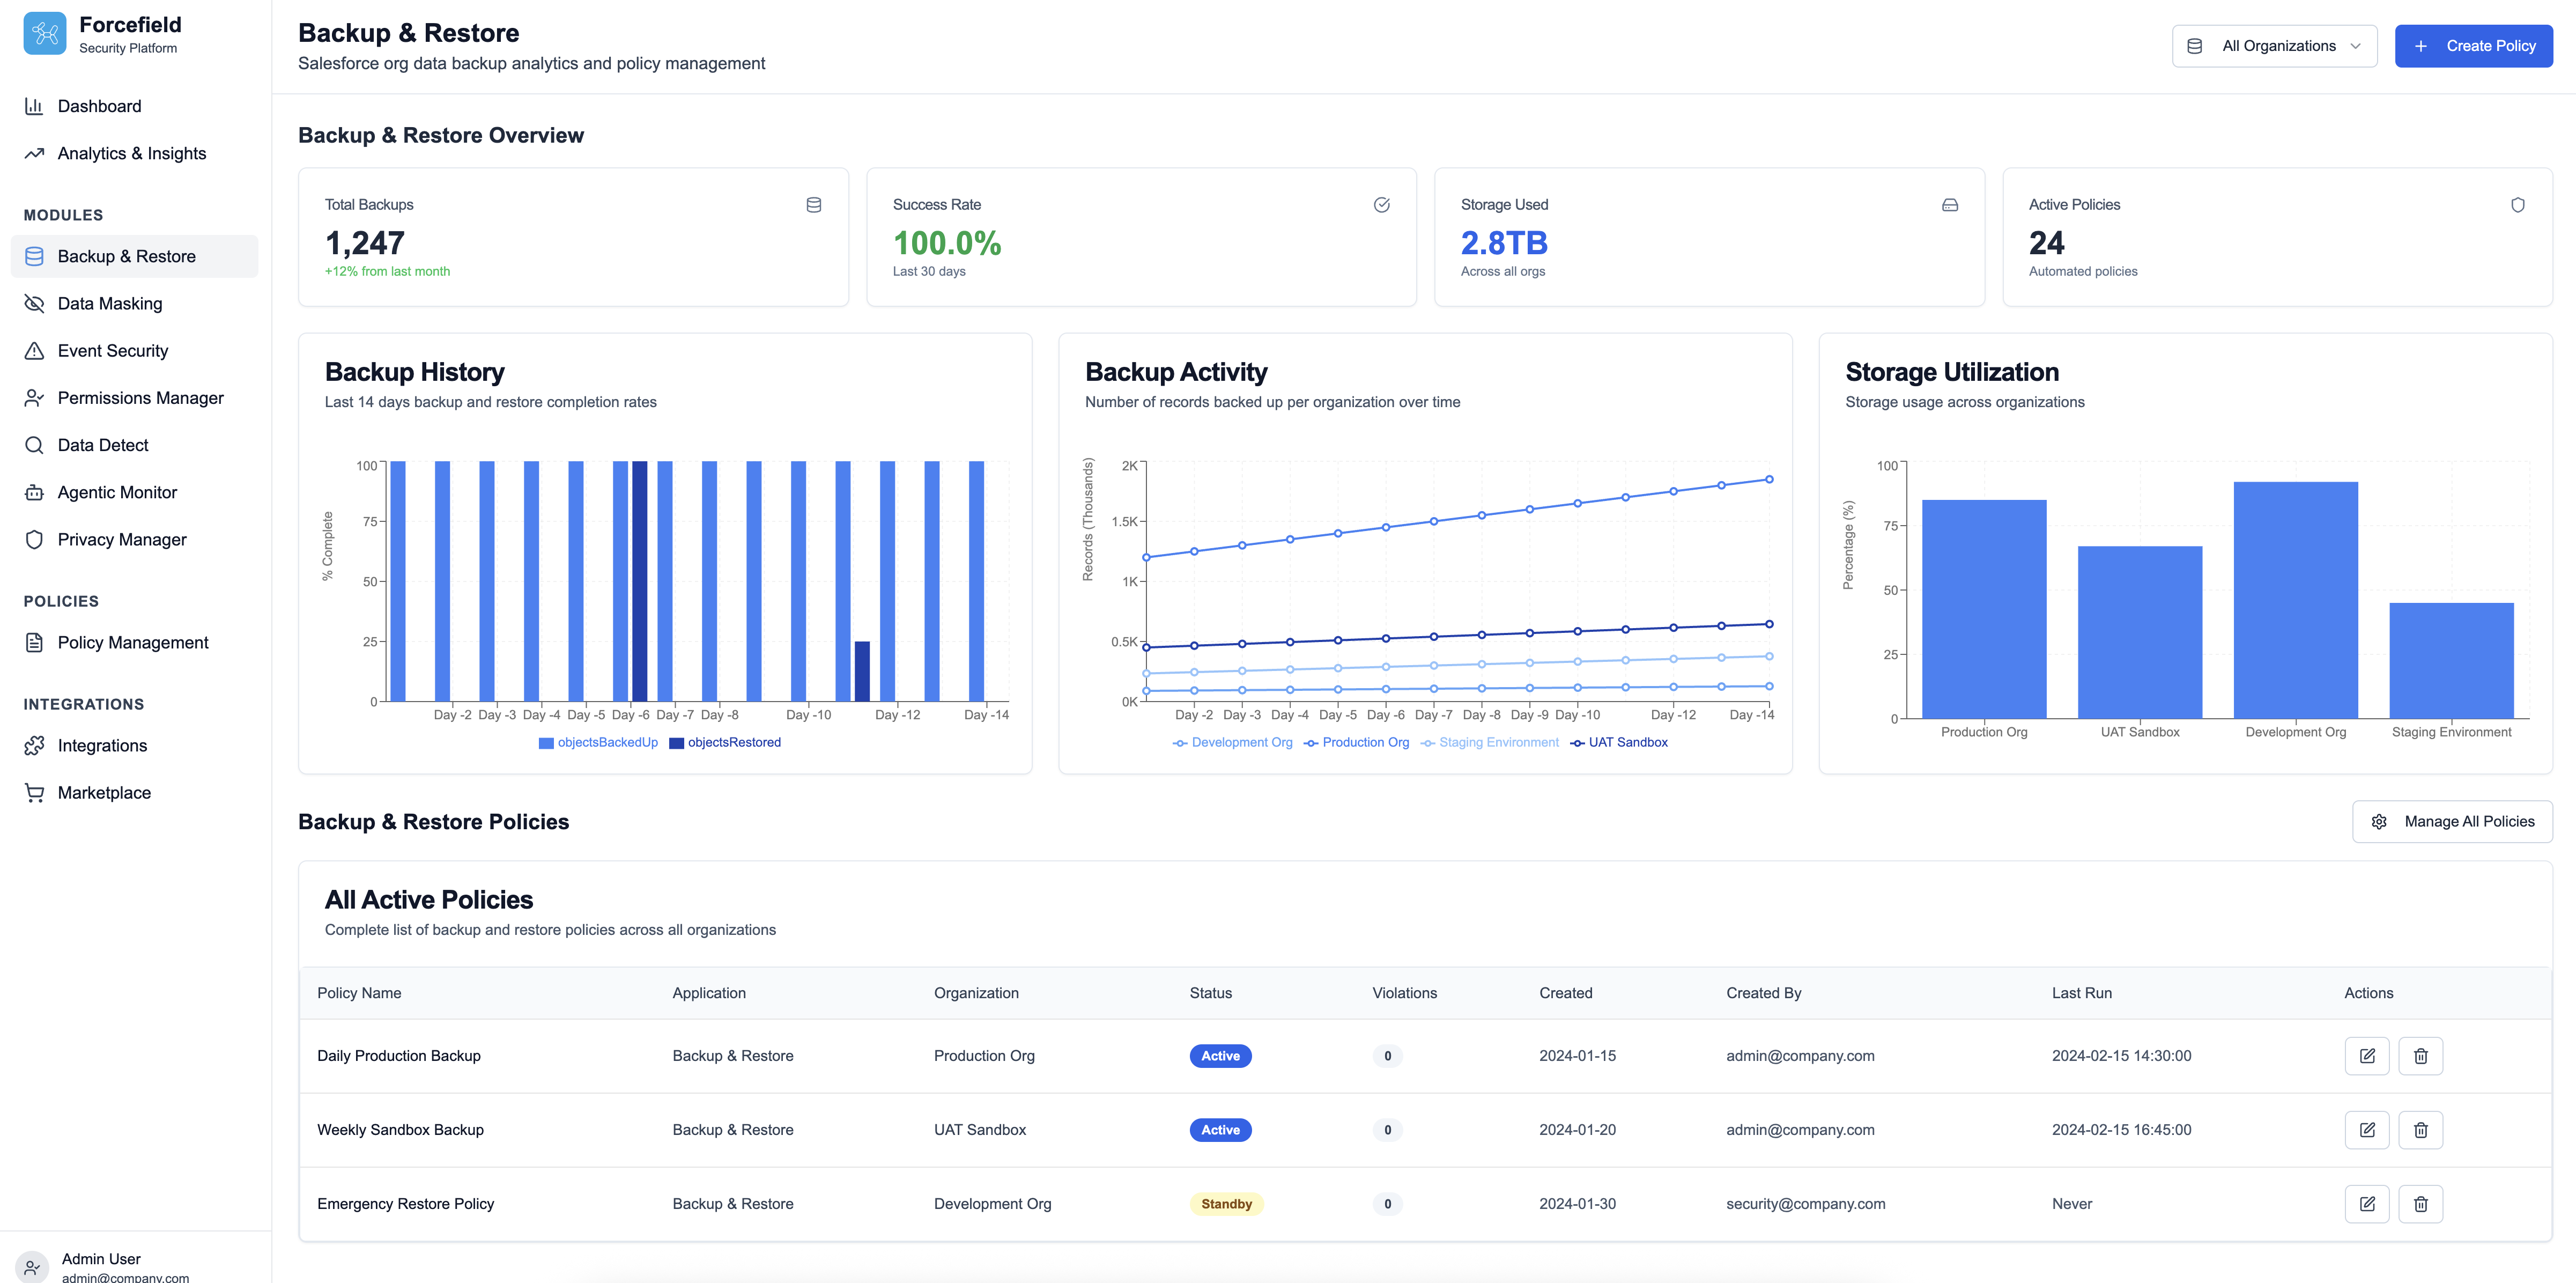Toggle objectsRestored legend series
The width and height of the screenshot is (2576, 1283).
tap(725, 743)
